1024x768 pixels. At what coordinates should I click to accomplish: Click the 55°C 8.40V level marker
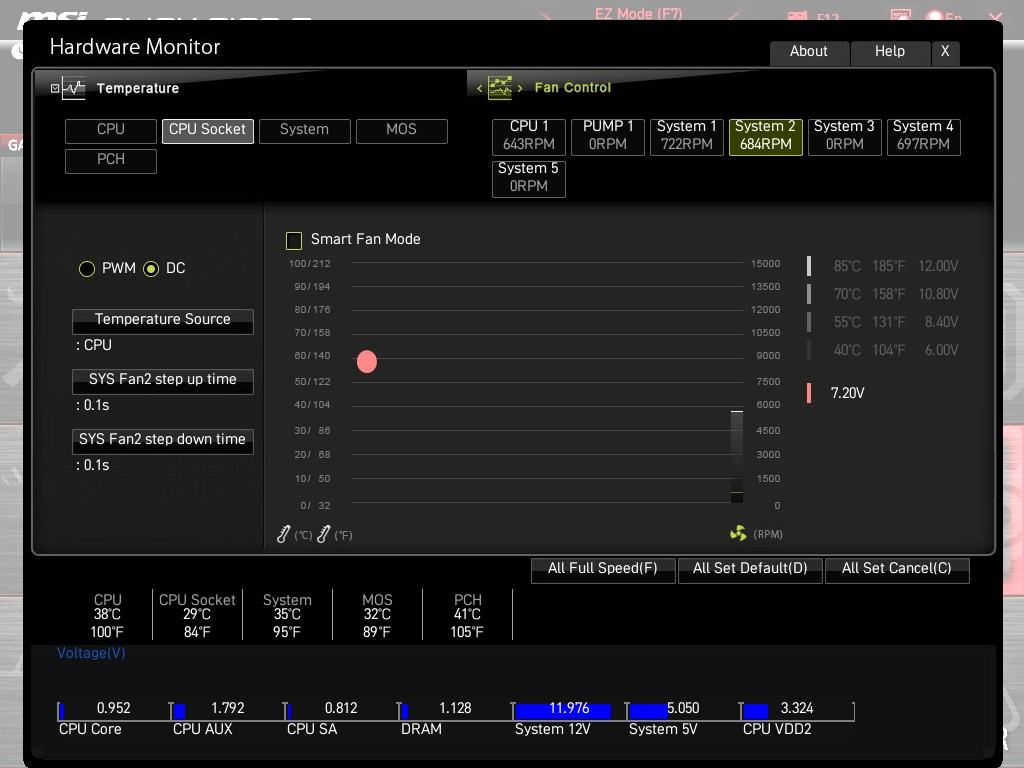(x=809, y=322)
